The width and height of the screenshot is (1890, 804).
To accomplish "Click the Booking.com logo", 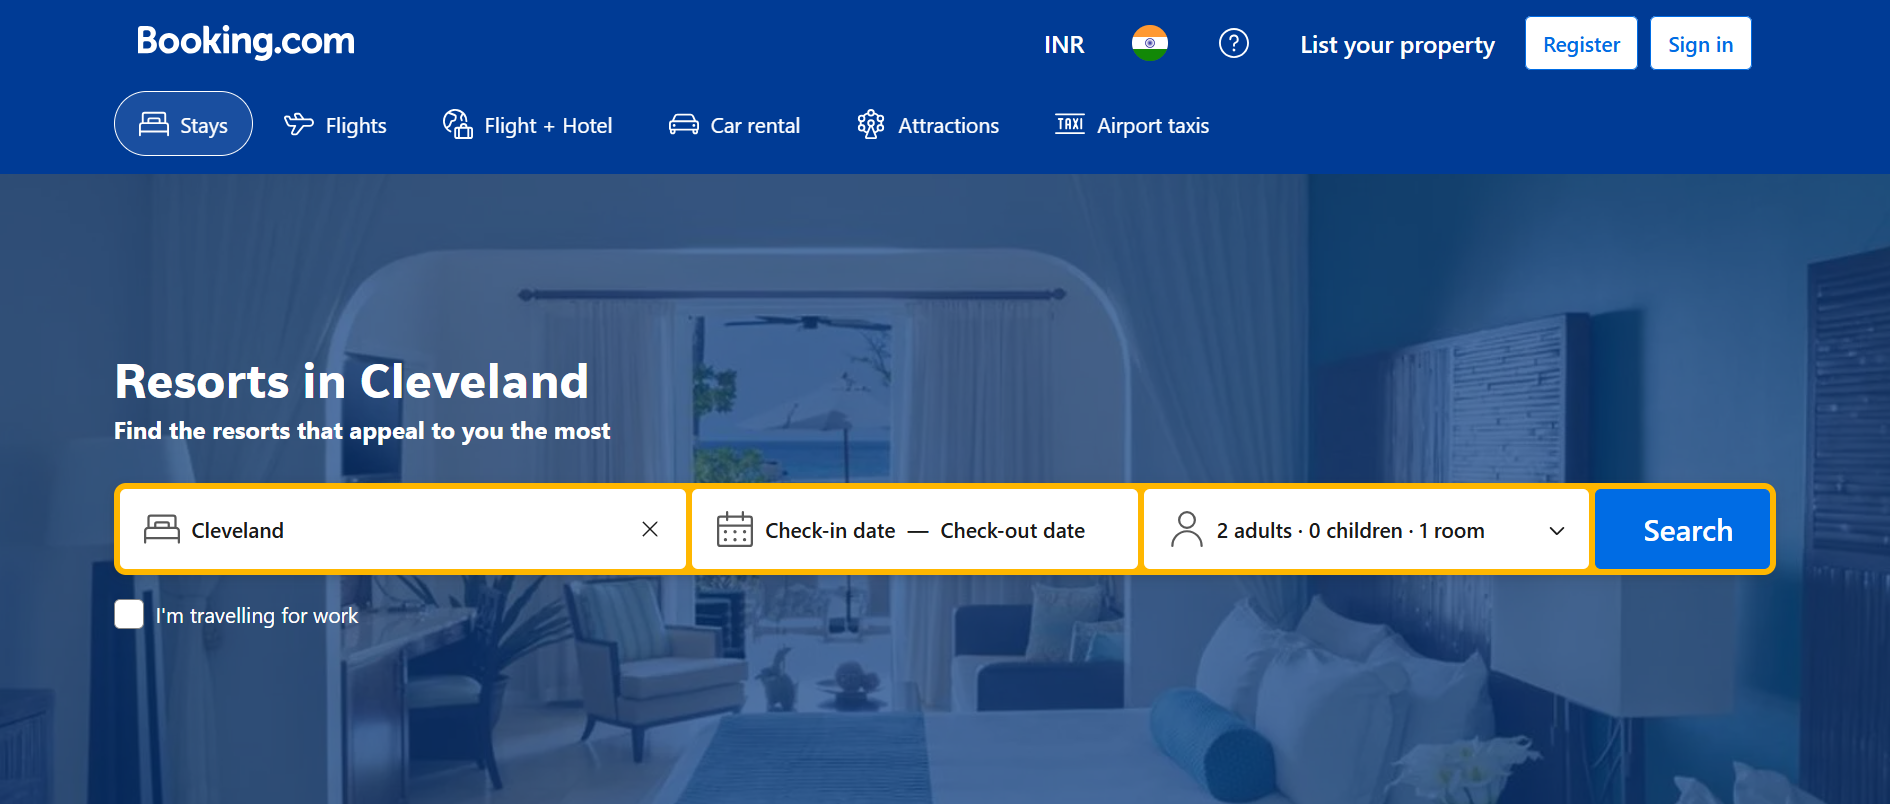I will pyautogui.click(x=246, y=41).
